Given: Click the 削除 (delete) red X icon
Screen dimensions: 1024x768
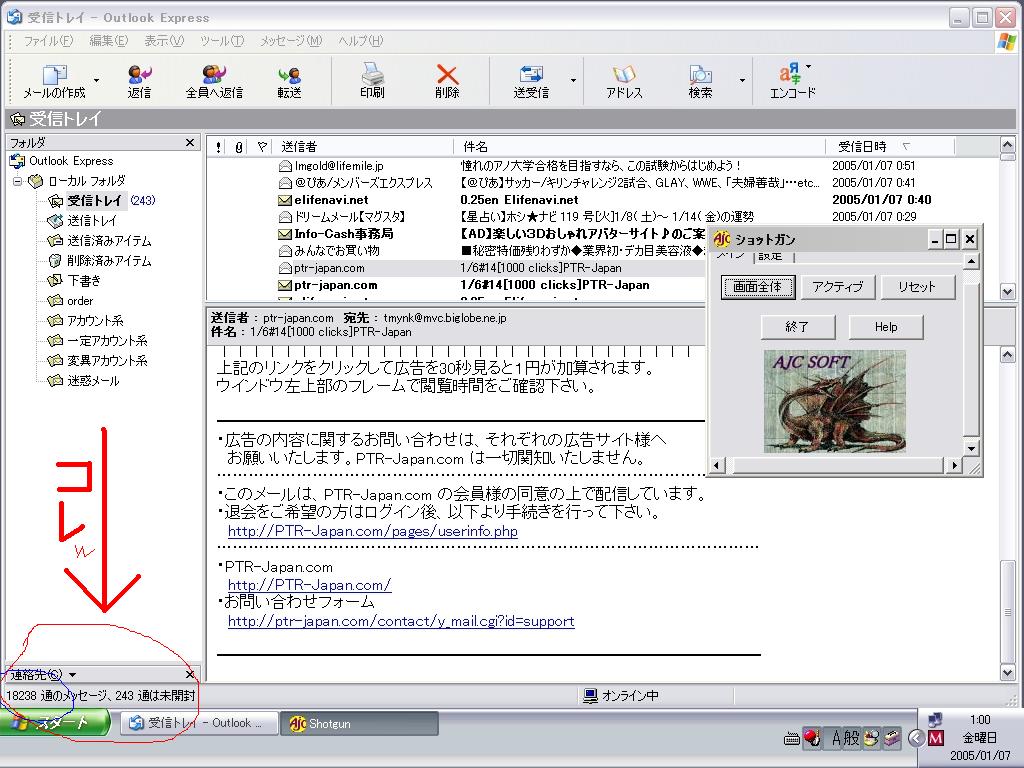Looking at the screenshot, I should tap(447, 82).
